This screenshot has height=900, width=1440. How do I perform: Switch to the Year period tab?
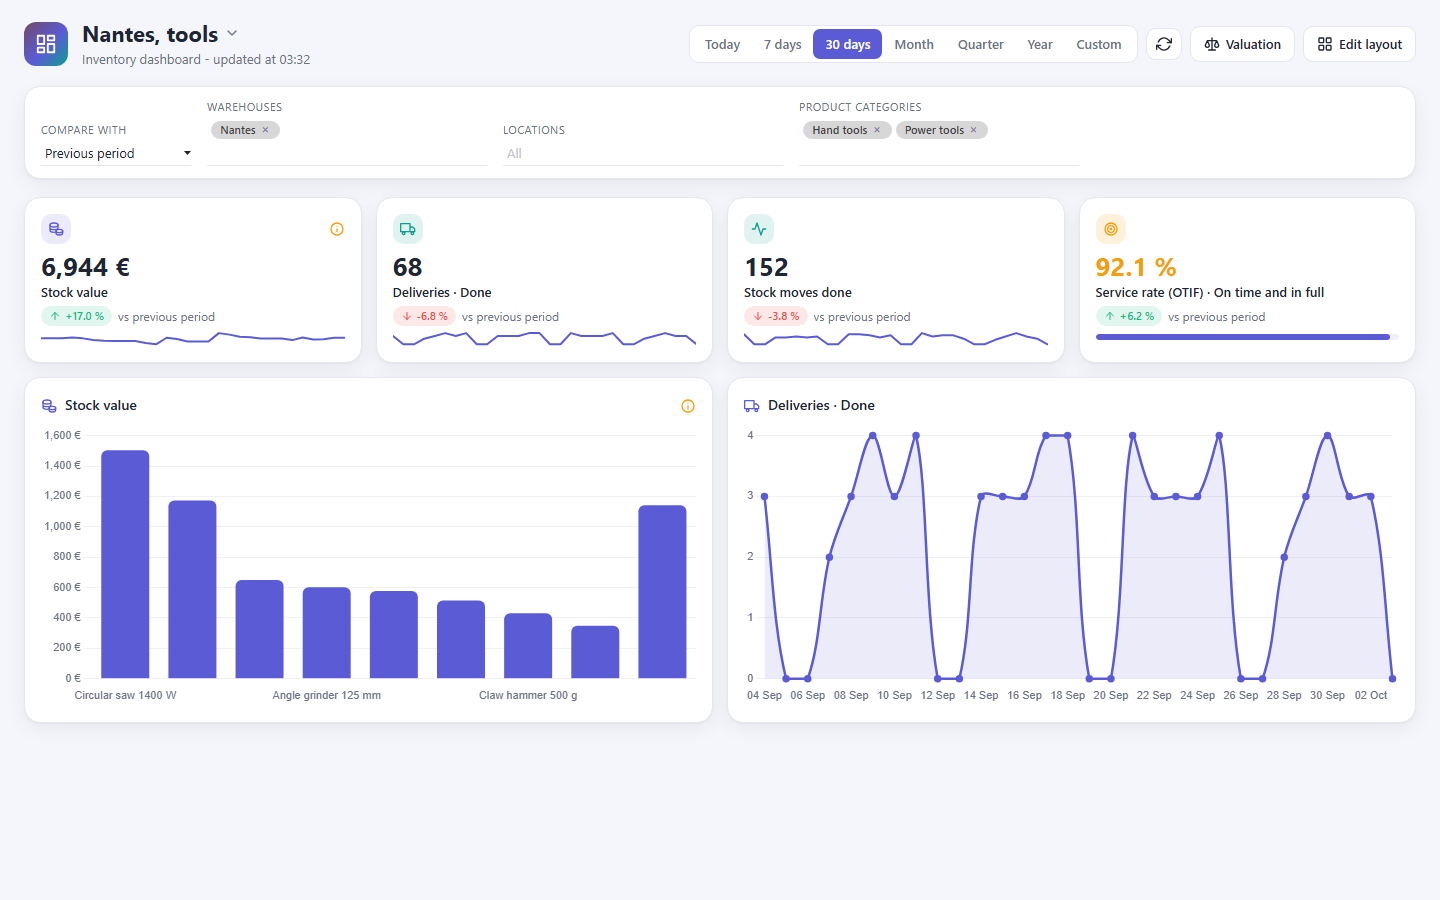[x=1040, y=44]
